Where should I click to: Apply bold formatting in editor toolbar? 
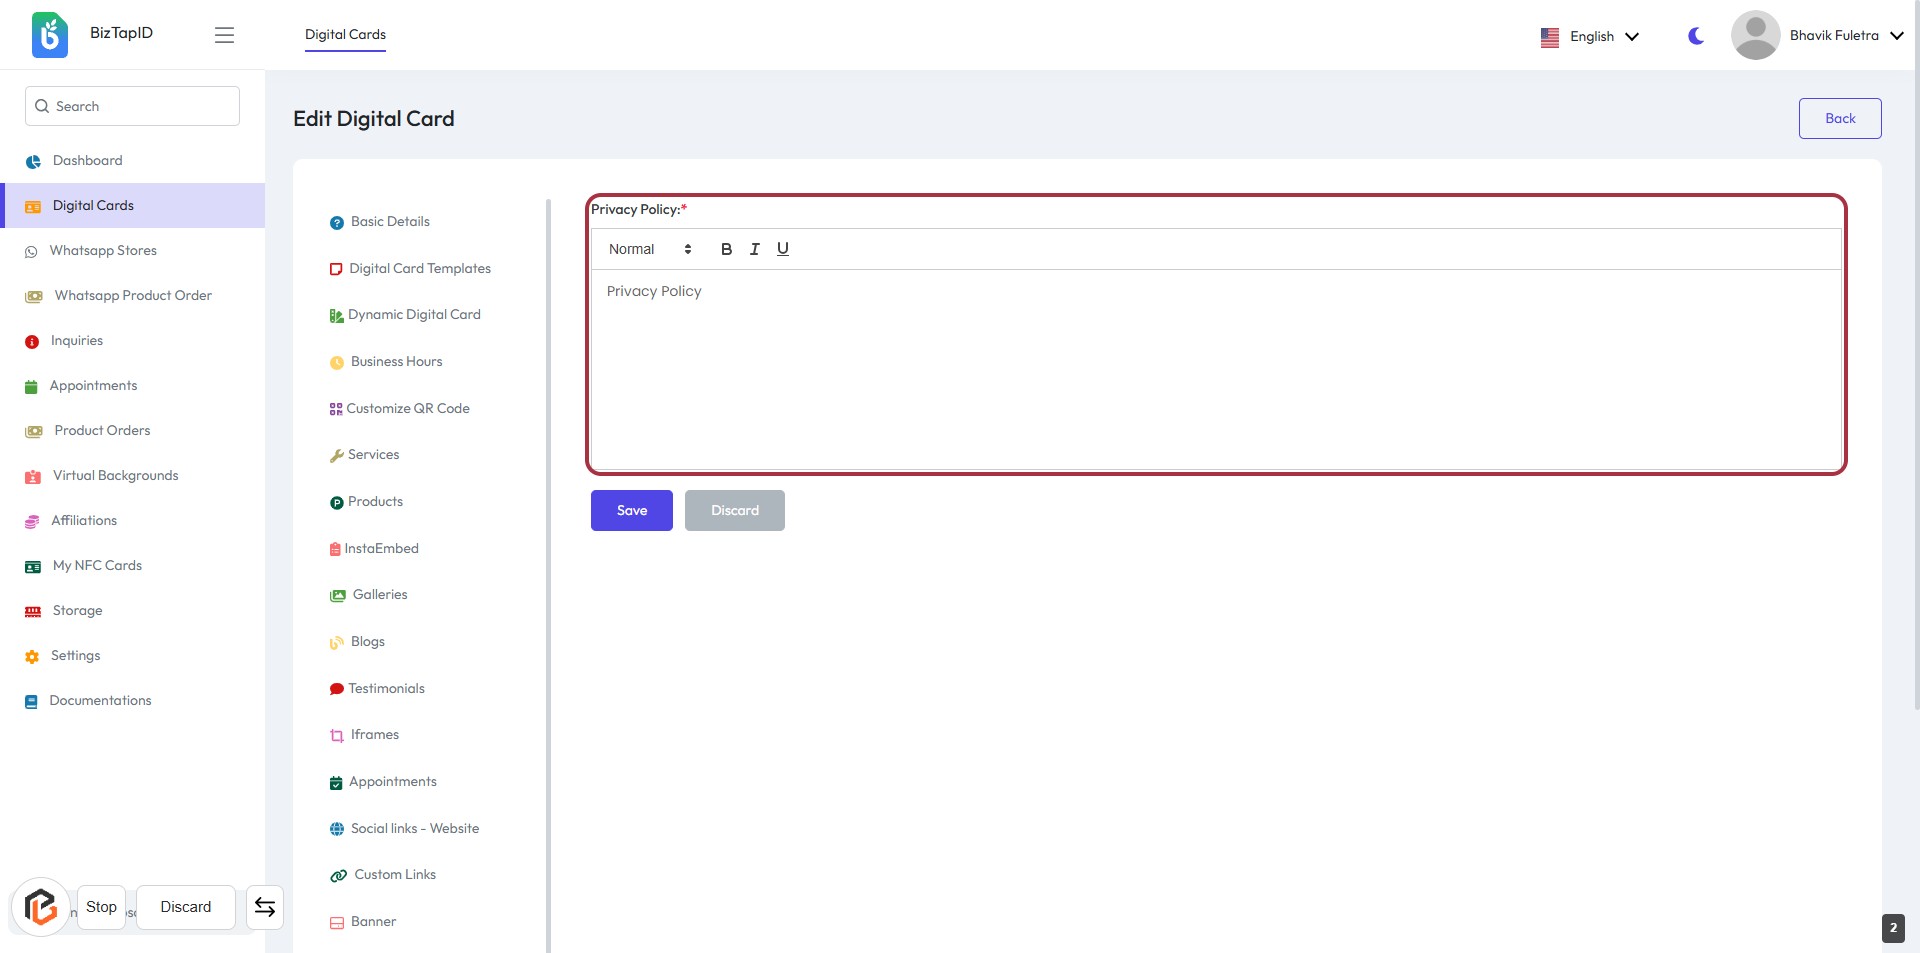[726, 249]
